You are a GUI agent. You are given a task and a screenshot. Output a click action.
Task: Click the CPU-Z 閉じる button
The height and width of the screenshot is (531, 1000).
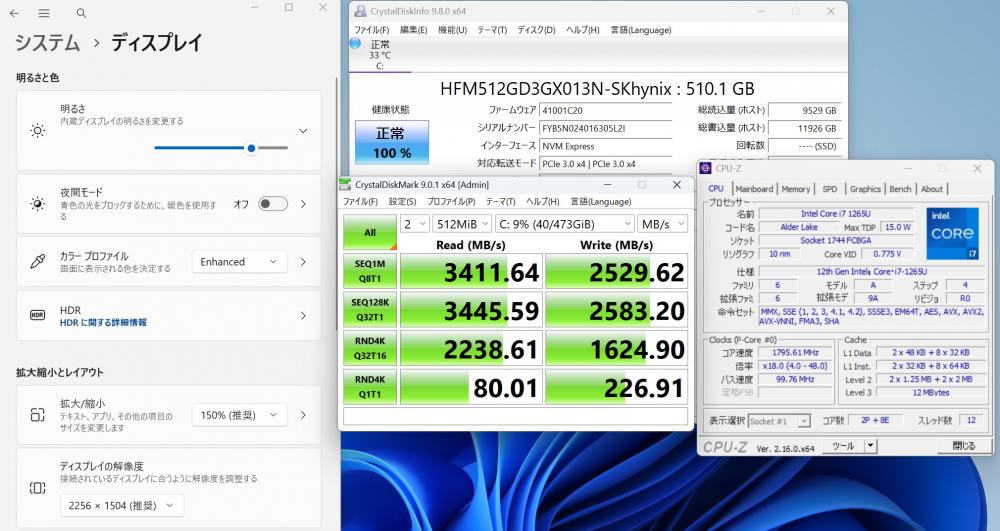pyautogui.click(x=964, y=446)
